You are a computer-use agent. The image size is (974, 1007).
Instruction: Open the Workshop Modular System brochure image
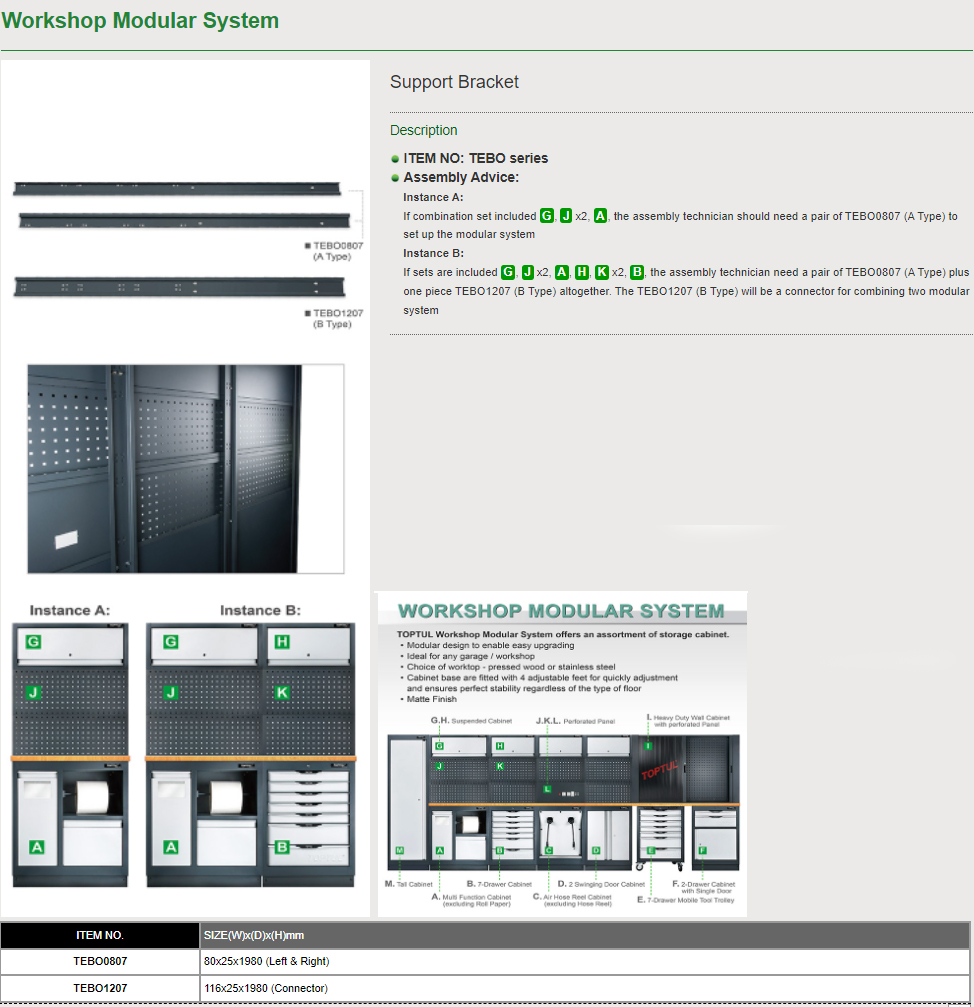(x=561, y=753)
